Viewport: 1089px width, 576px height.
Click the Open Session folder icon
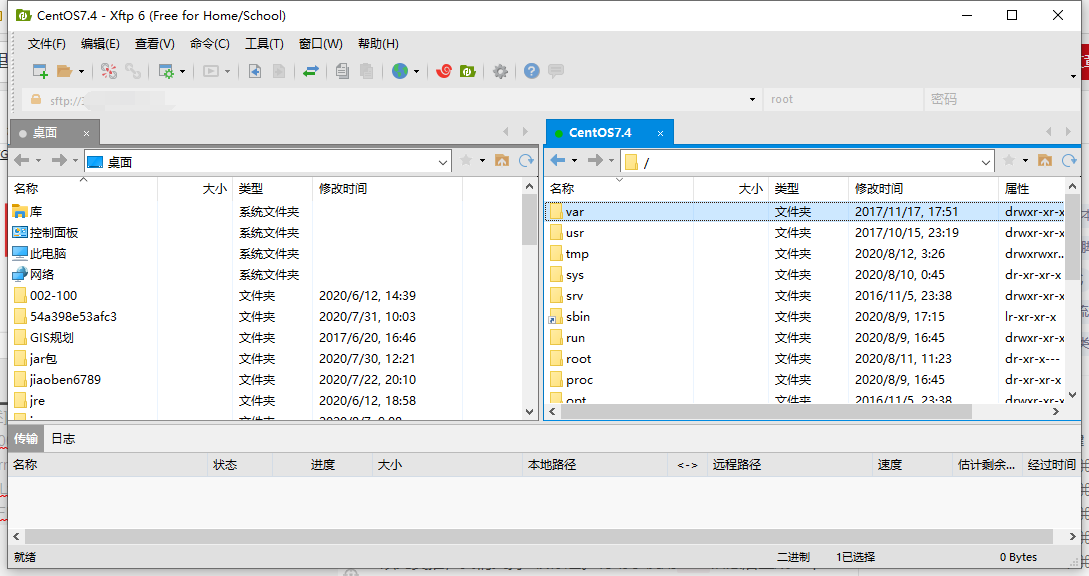pyautogui.click(x=65, y=71)
